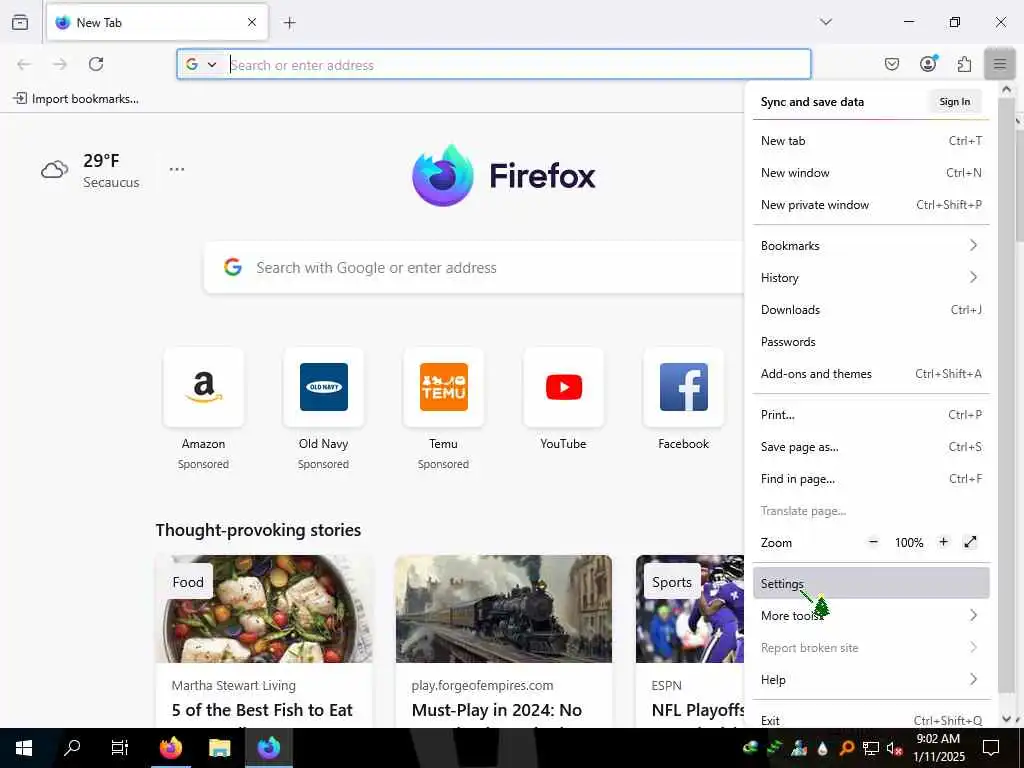
Task: Select Exit menu item
Action: (871, 720)
